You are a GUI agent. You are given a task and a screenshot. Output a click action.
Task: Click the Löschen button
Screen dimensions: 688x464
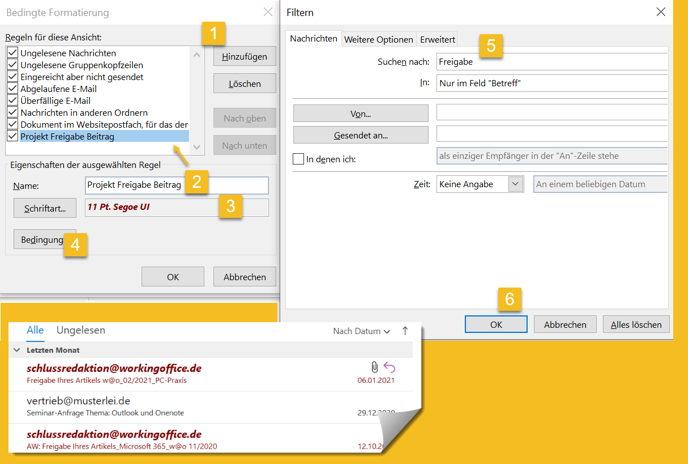click(244, 83)
